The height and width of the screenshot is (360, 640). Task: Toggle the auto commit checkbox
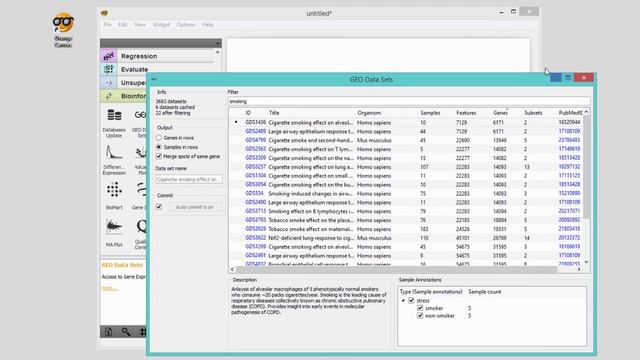coord(159,207)
